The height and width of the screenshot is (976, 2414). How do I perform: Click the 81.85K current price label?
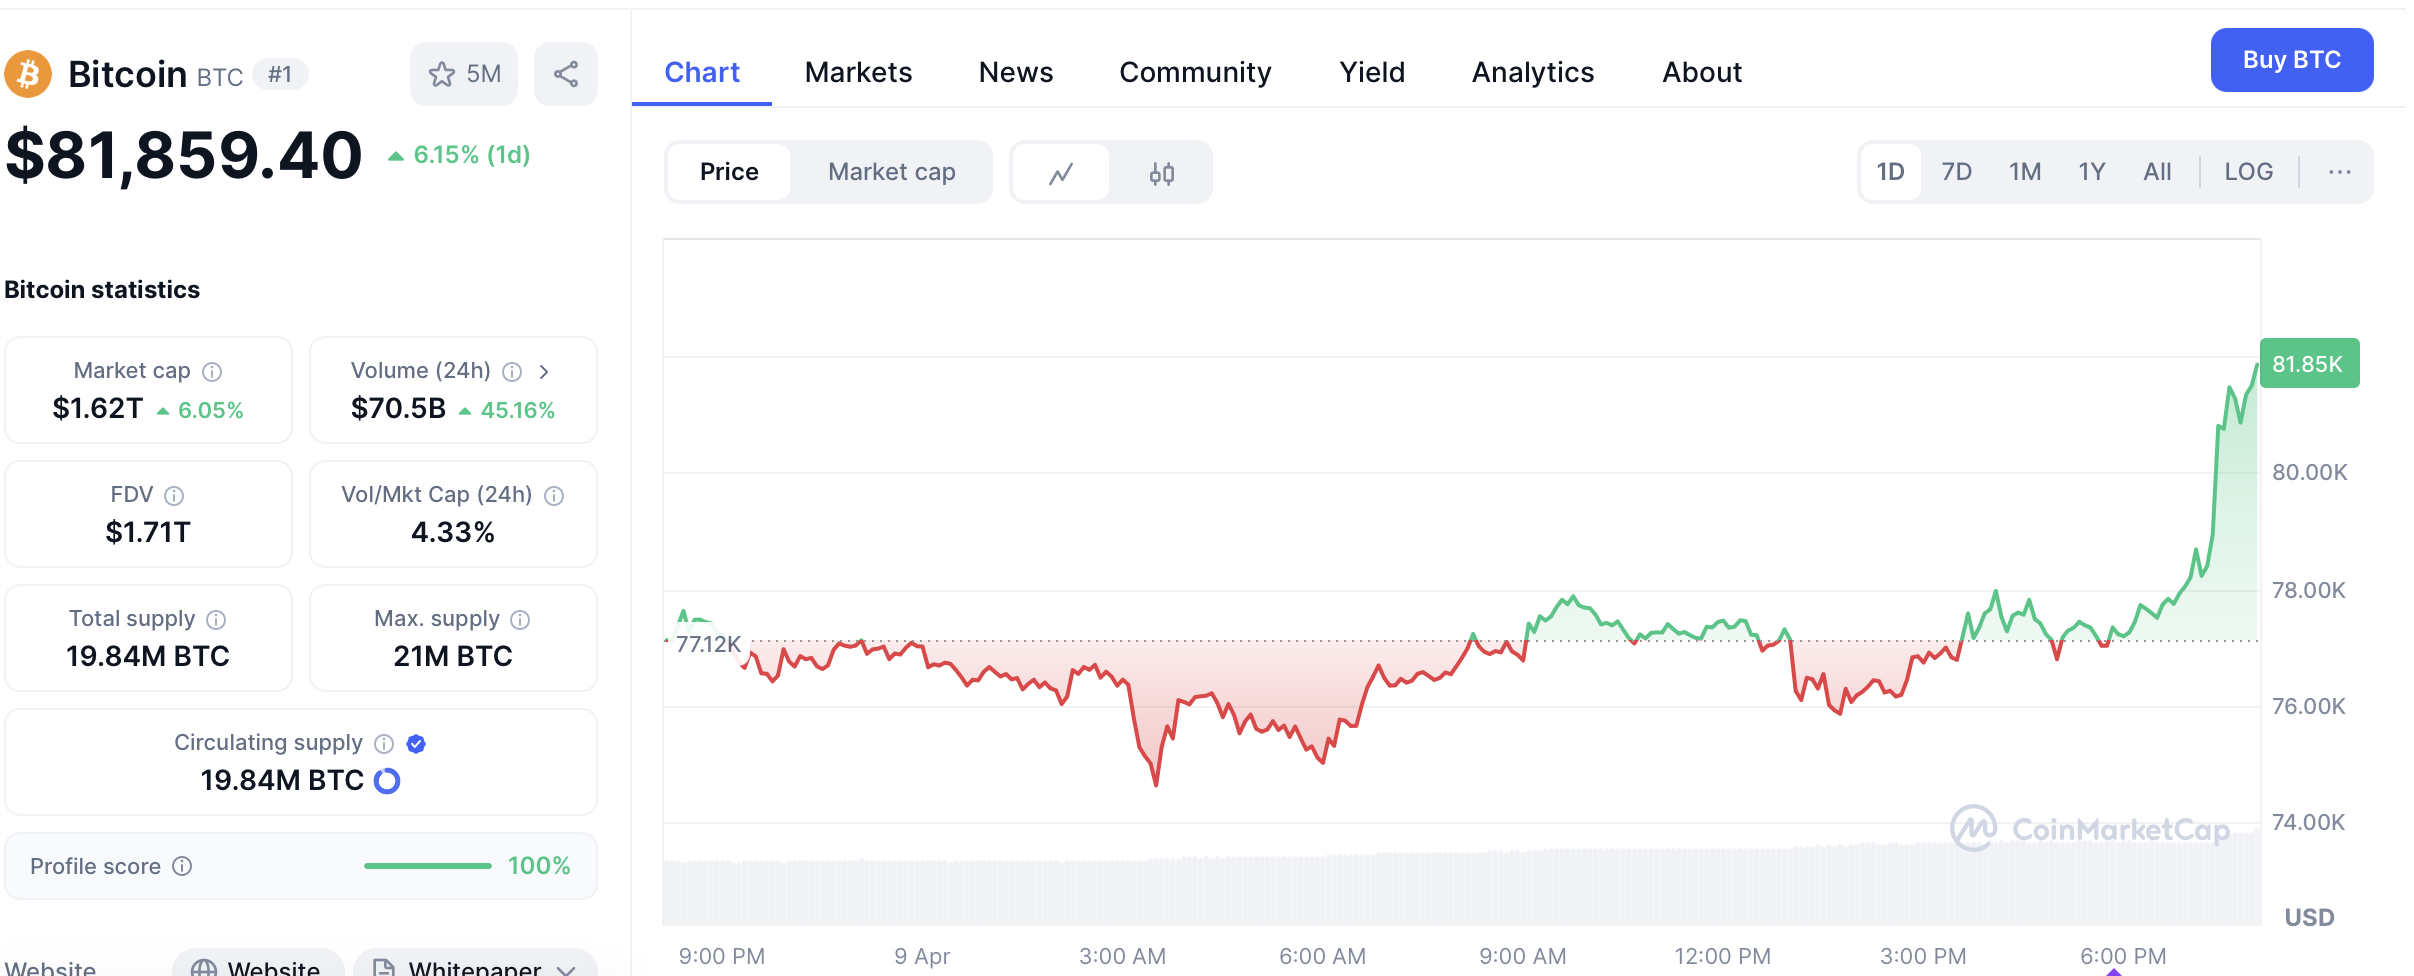tap(2308, 364)
